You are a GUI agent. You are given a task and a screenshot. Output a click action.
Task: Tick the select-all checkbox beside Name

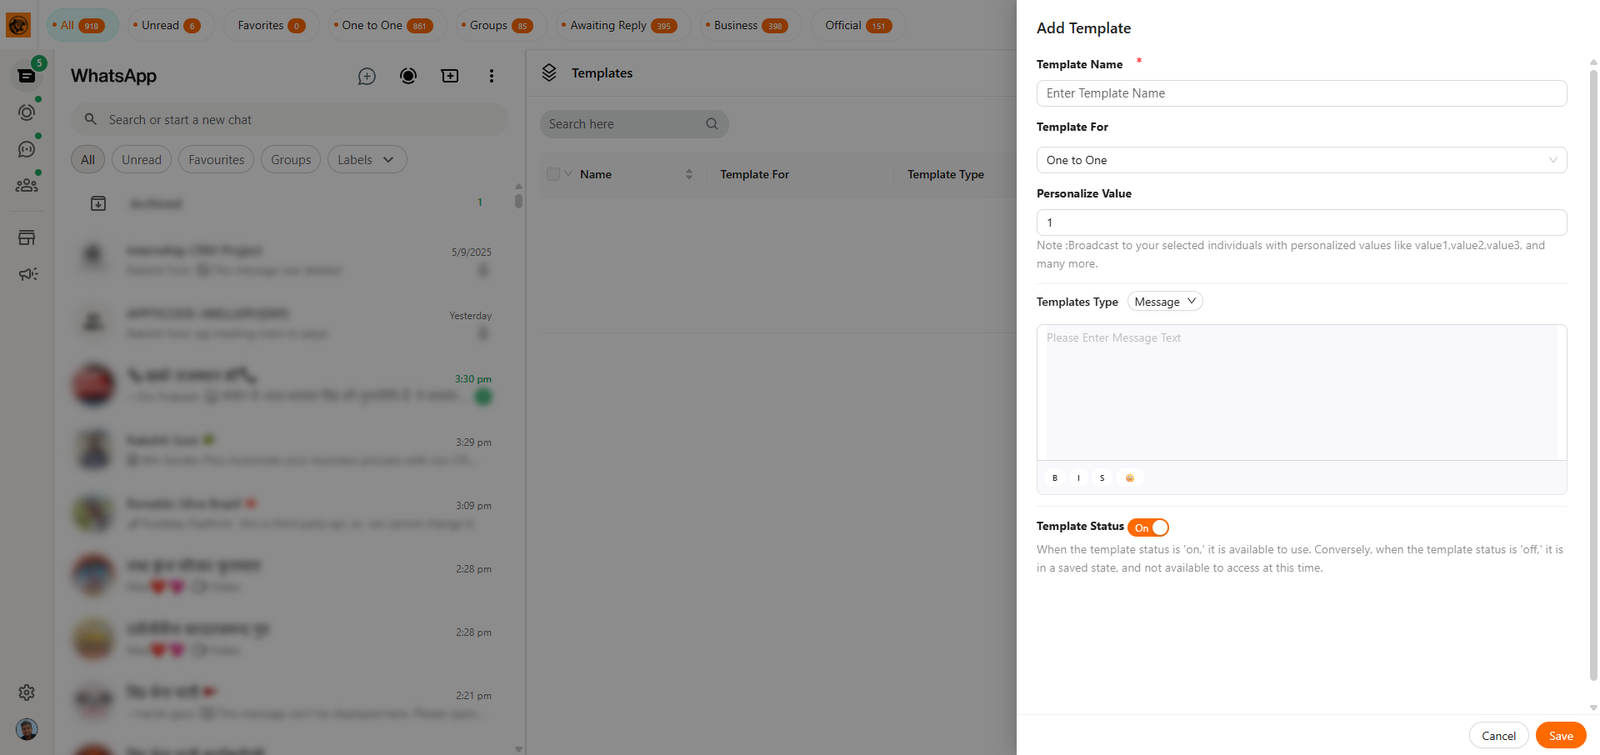[x=553, y=174]
